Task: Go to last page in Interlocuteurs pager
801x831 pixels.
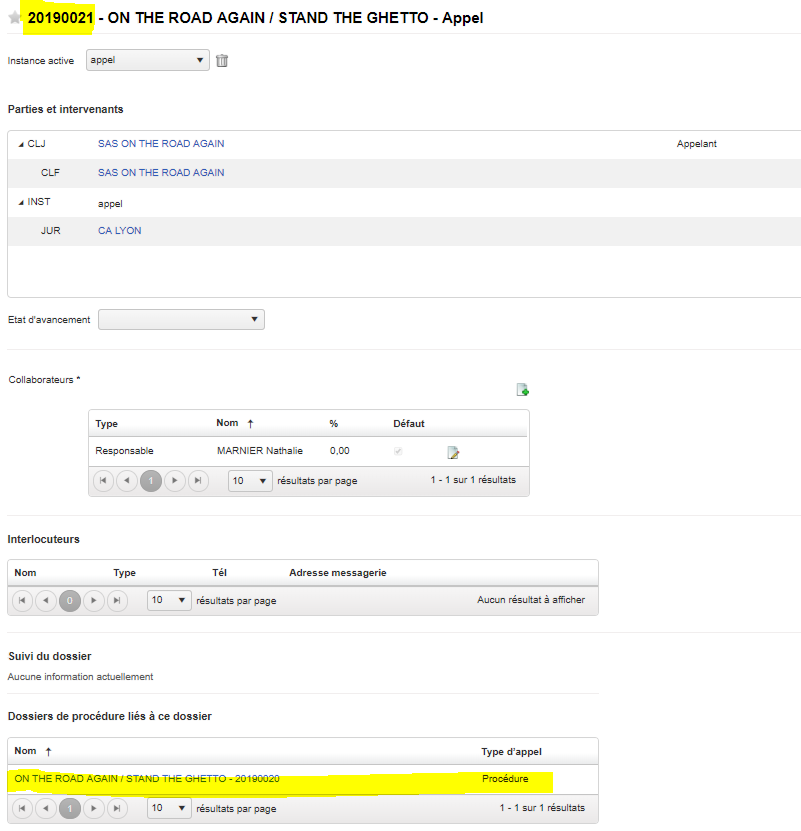Action: click(x=117, y=600)
